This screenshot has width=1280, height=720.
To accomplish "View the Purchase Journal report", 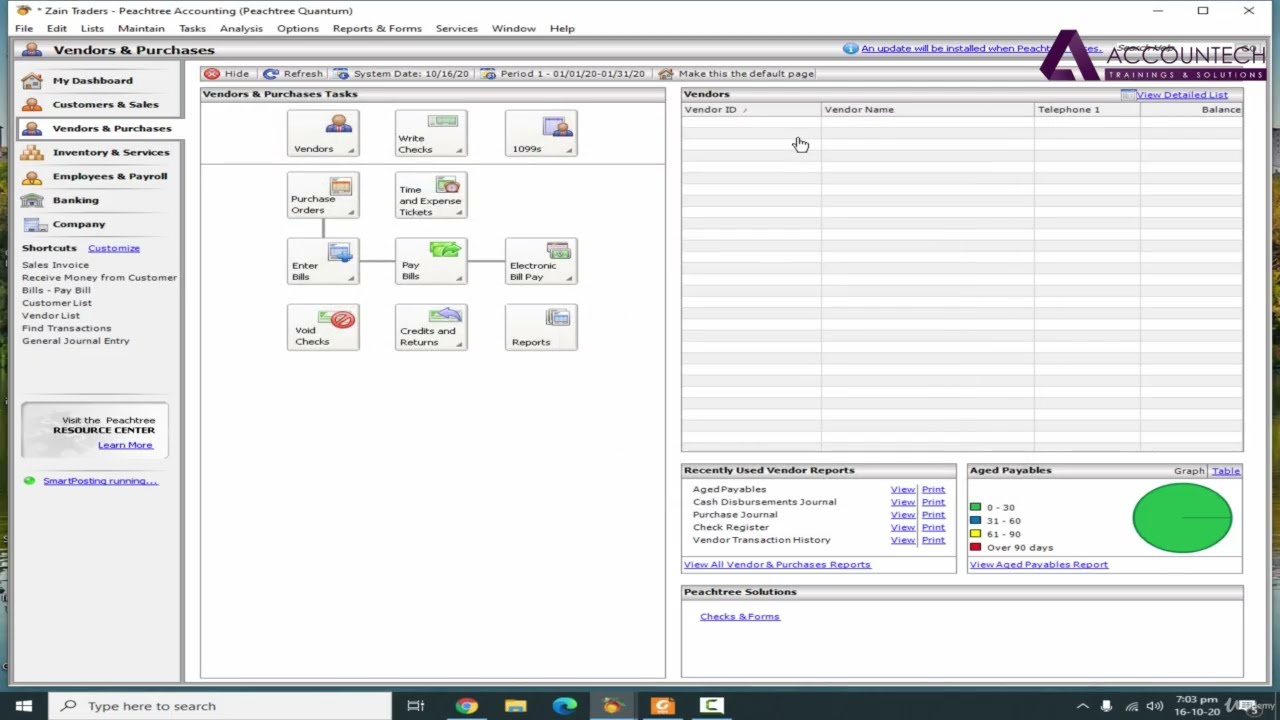I will coord(902,515).
